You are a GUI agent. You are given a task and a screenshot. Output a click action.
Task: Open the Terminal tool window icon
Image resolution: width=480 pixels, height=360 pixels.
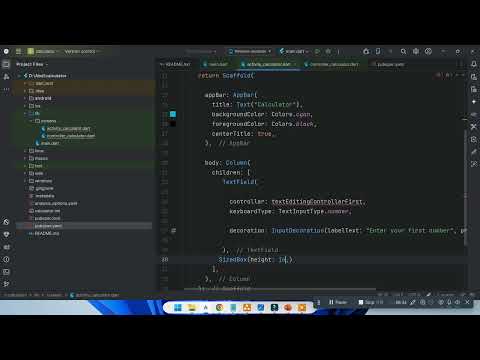[x=6, y=272]
